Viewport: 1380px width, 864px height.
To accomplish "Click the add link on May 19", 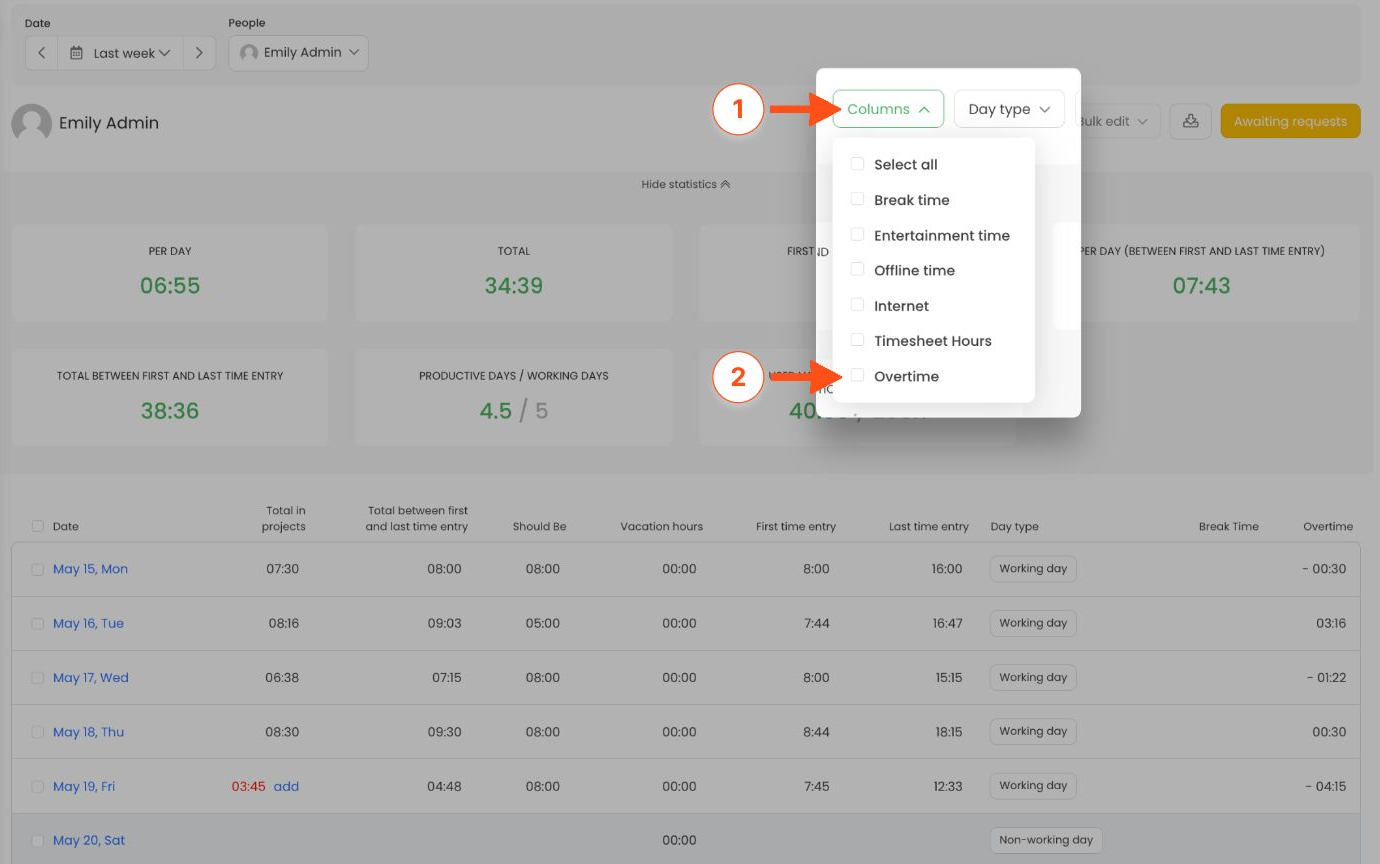I will [x=286, y=786].
